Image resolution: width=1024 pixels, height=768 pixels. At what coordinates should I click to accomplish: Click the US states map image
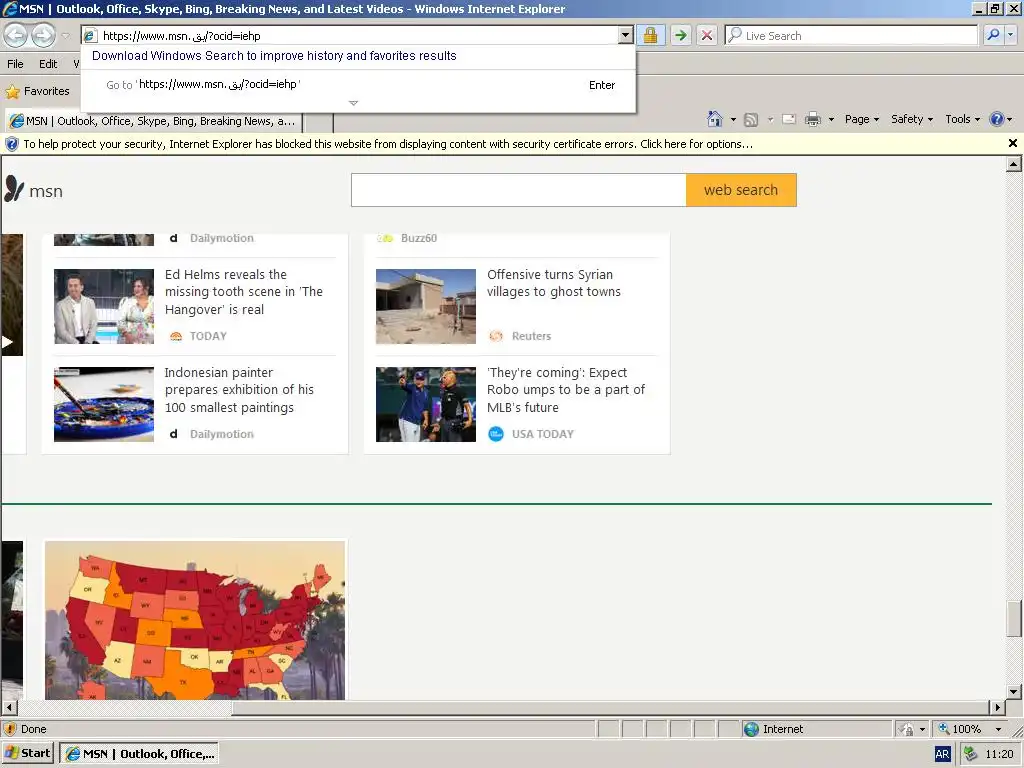(x=195, y=620)
